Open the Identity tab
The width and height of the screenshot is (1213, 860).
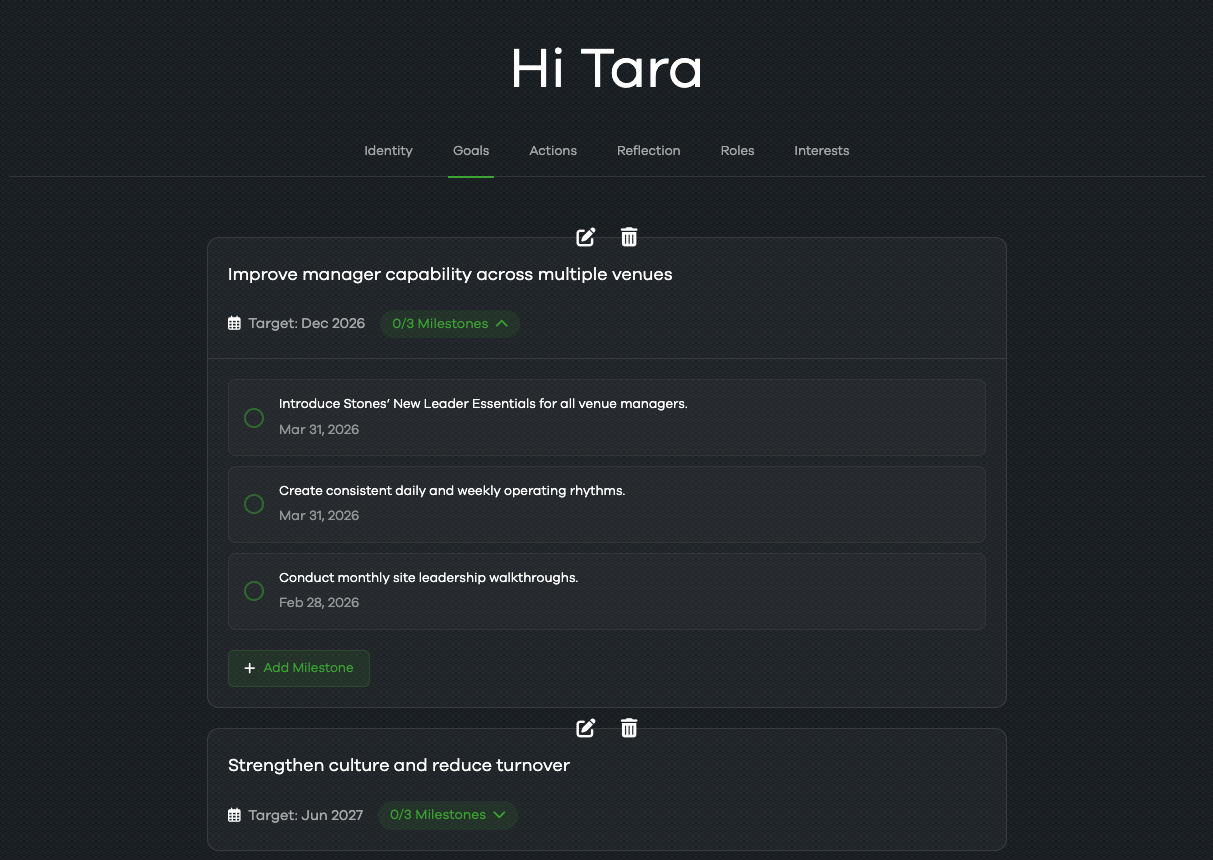tap(388, 151)
